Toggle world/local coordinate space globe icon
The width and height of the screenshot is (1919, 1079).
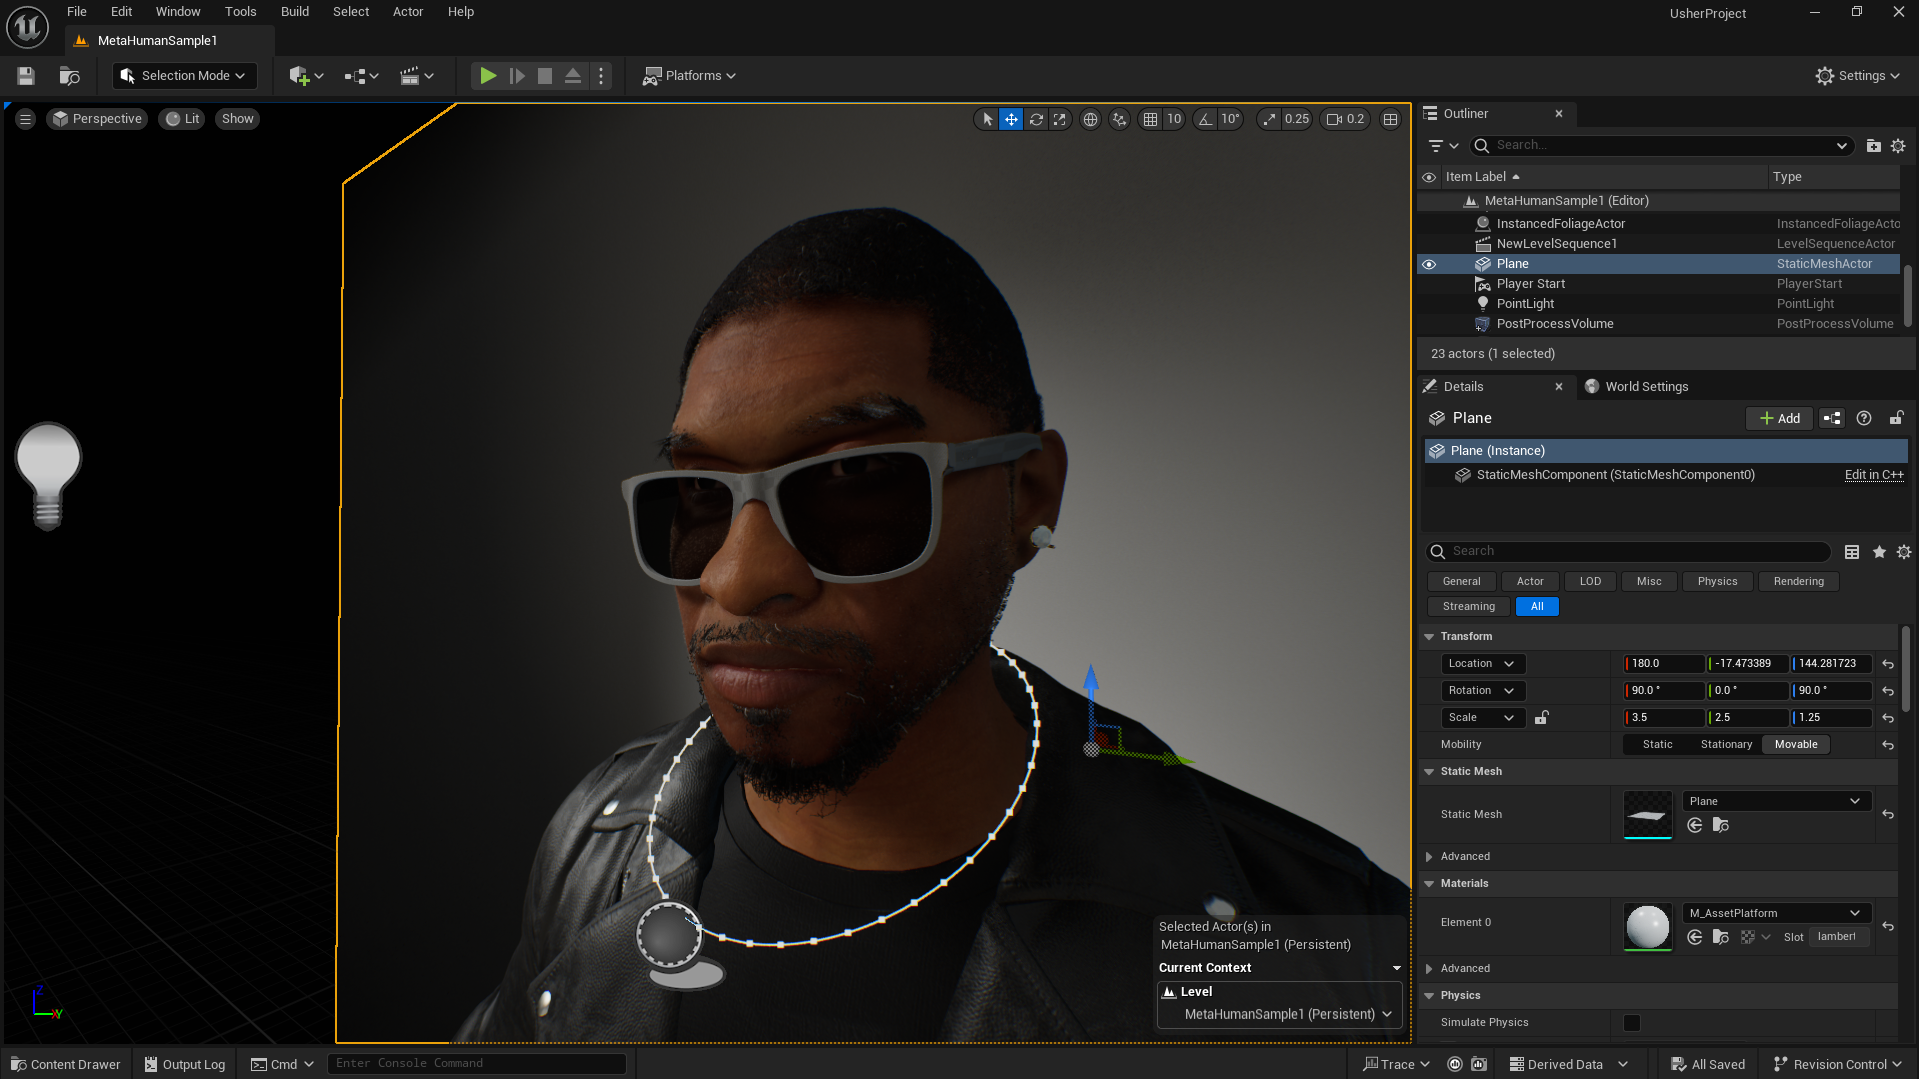1090,119
